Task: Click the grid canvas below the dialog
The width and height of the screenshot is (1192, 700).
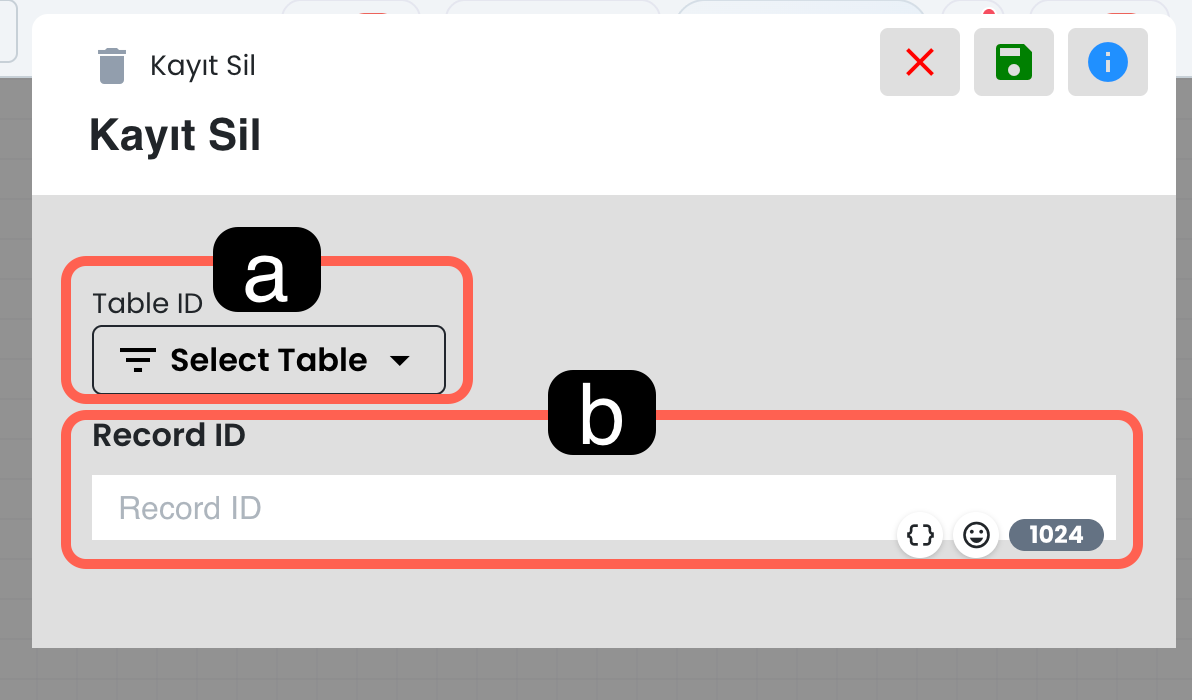Action: tap(600, 675)
